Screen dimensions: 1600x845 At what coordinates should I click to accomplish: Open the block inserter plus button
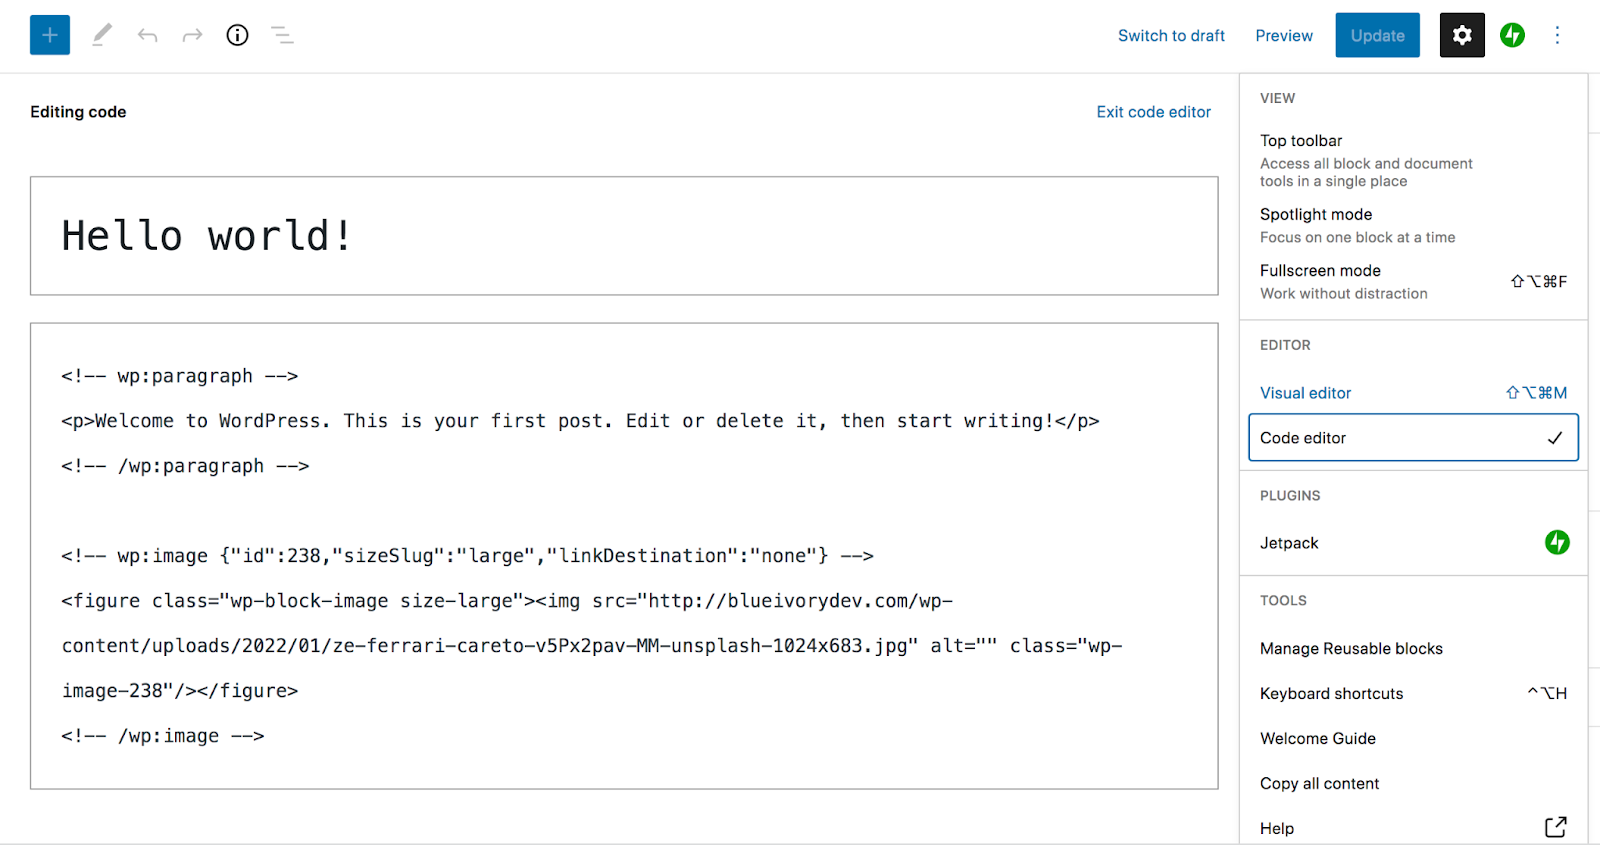tap(50, 35)
